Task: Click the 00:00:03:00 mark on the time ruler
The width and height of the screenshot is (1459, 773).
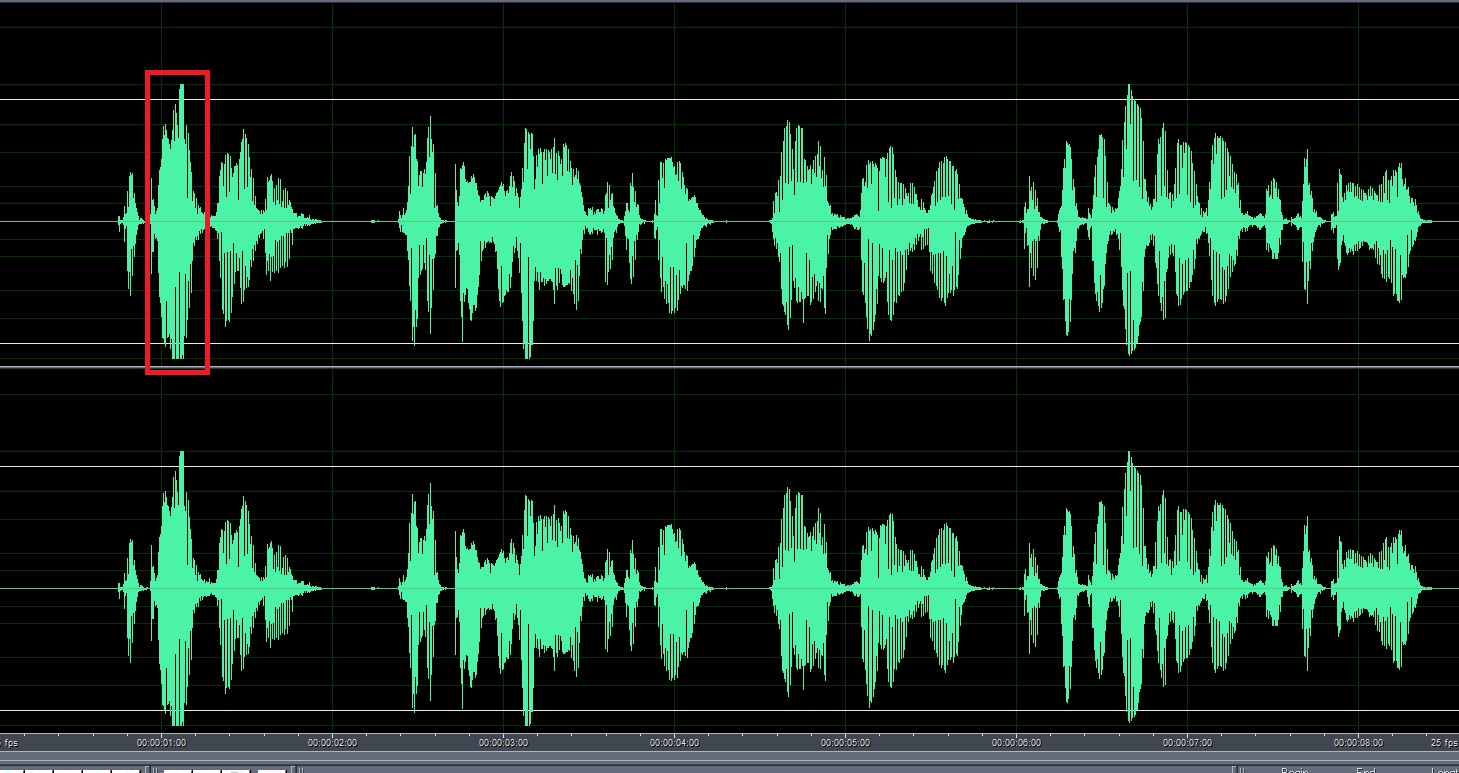Action: (503, 743)
